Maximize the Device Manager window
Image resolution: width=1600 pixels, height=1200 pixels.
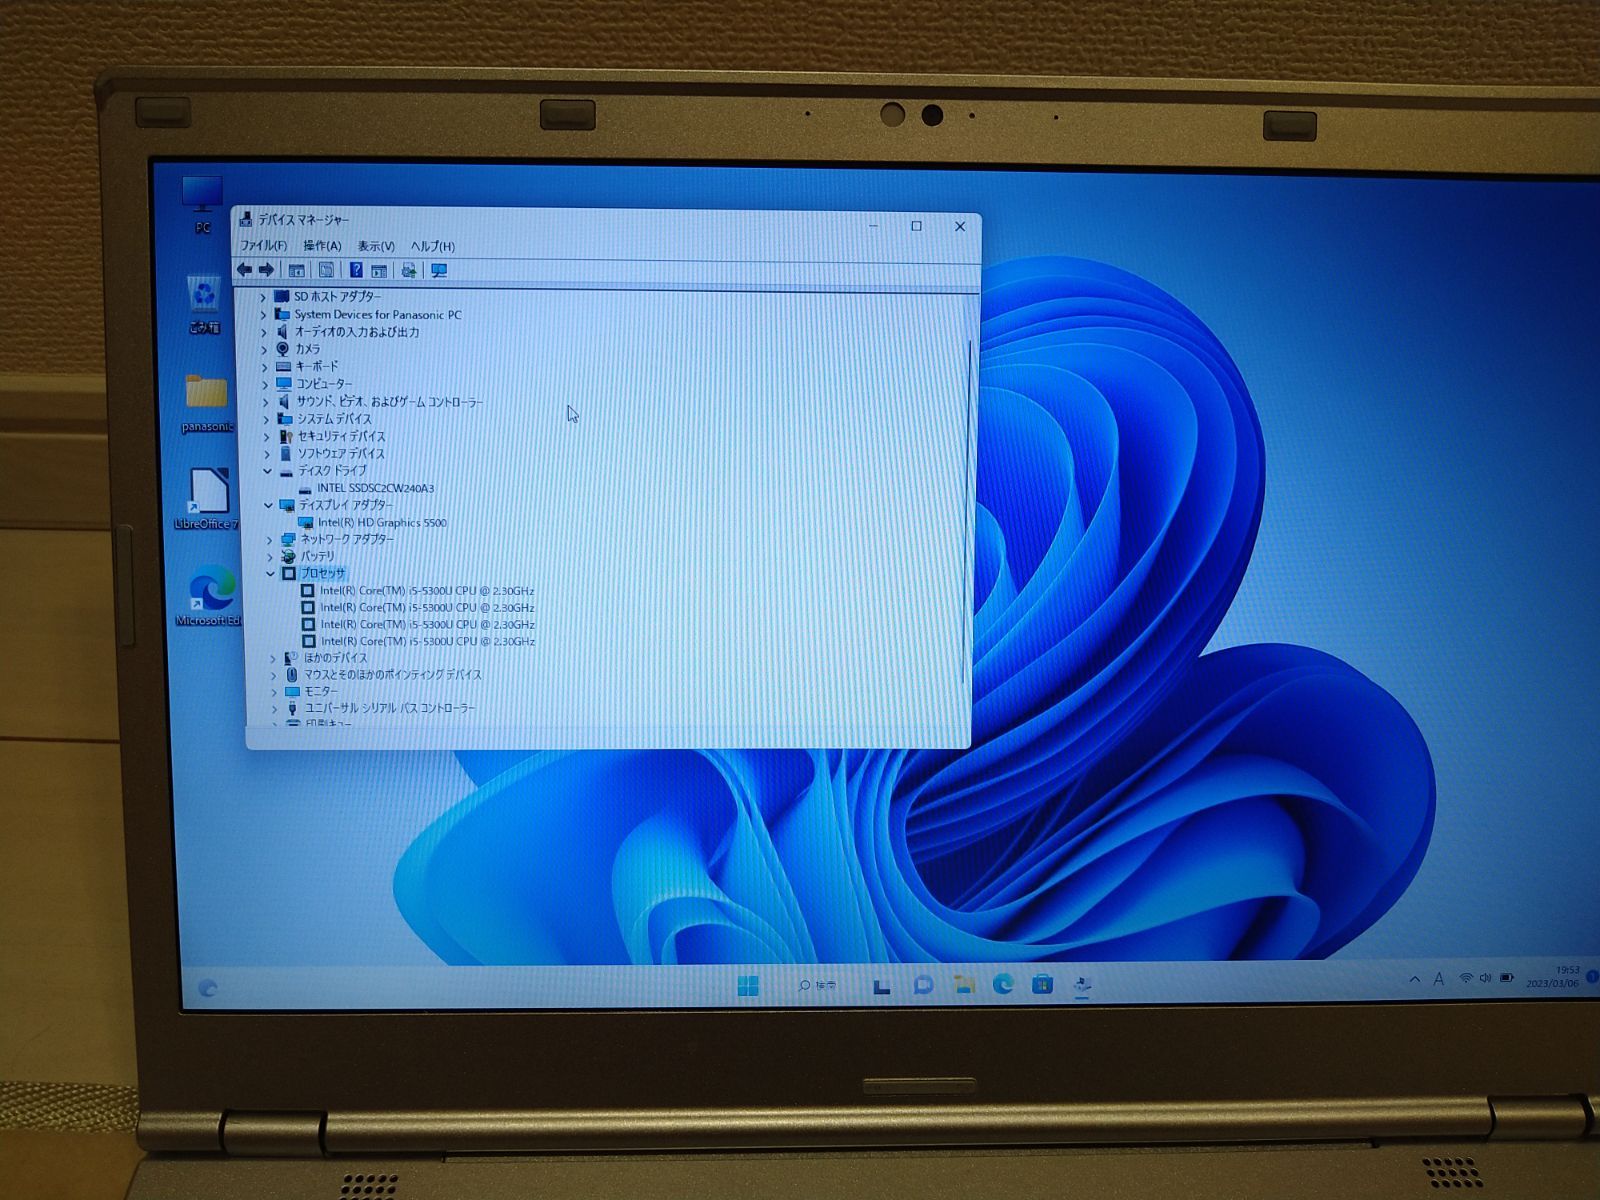916,226
